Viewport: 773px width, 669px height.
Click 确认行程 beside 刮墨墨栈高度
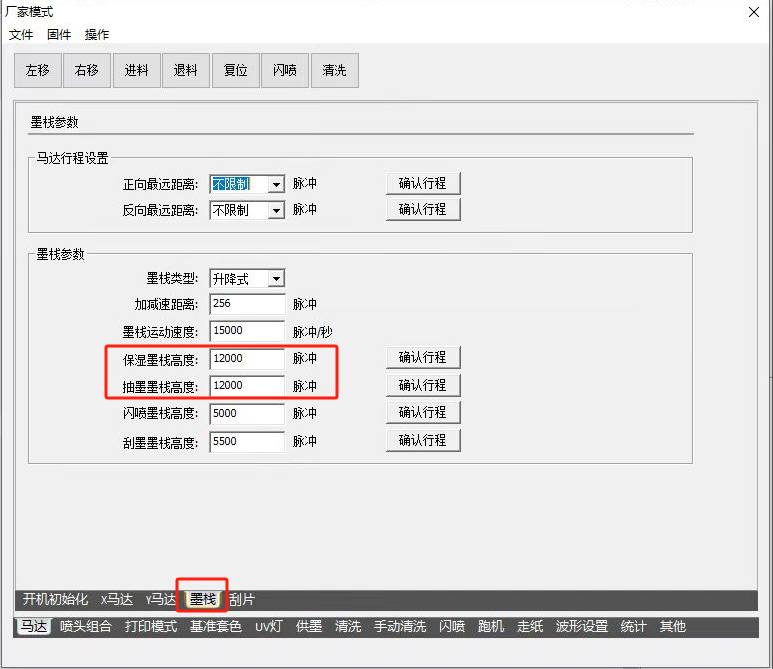422,440
